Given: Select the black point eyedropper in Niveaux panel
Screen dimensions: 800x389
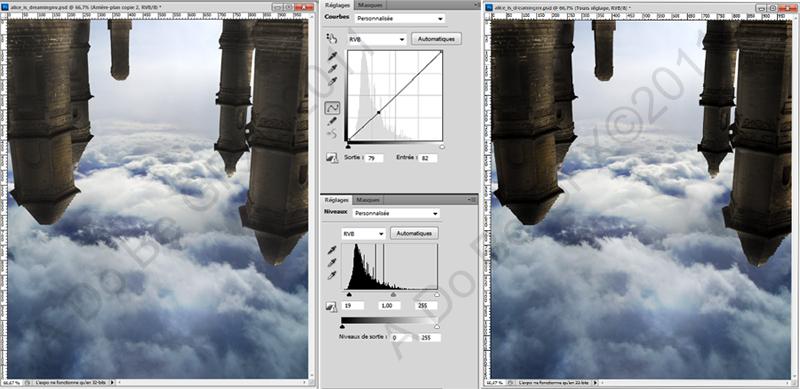Looking at the screenshot, I should (x=332, y=250).
